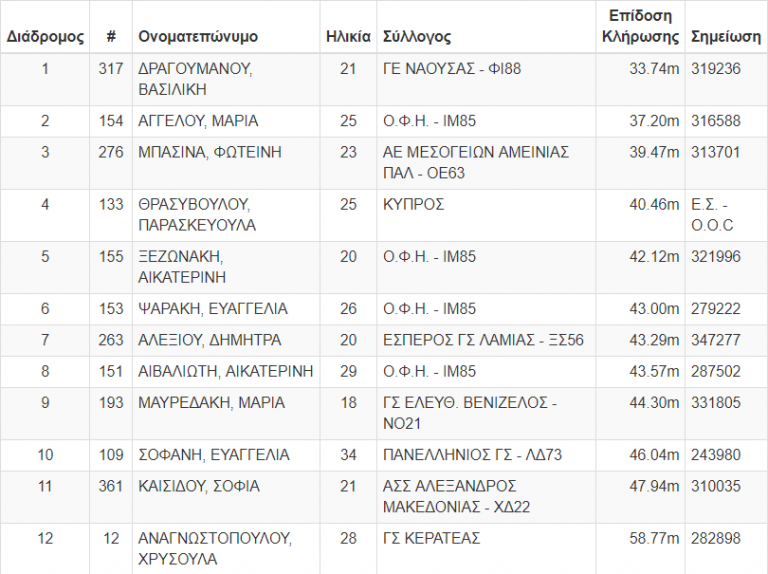The height and width of the screenshot is (574, 768).
Task: Click note number 279222
Action: pyautogui.click(x=716, y=309)
